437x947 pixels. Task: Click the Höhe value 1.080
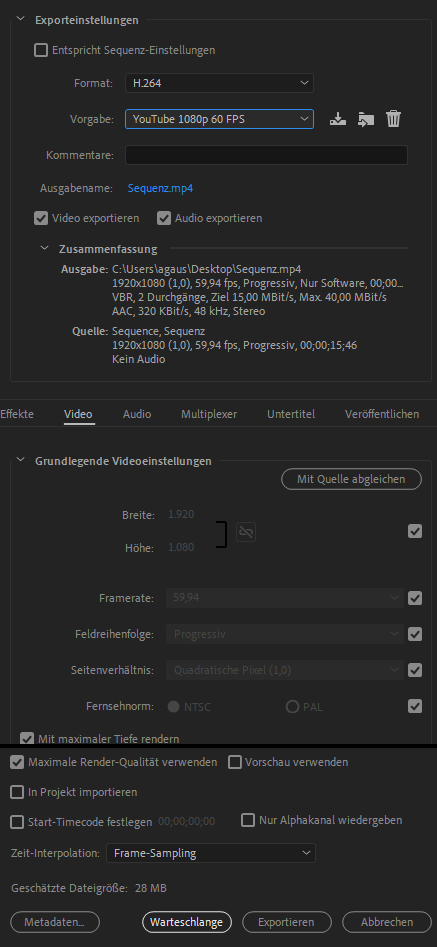coord(181,548)
